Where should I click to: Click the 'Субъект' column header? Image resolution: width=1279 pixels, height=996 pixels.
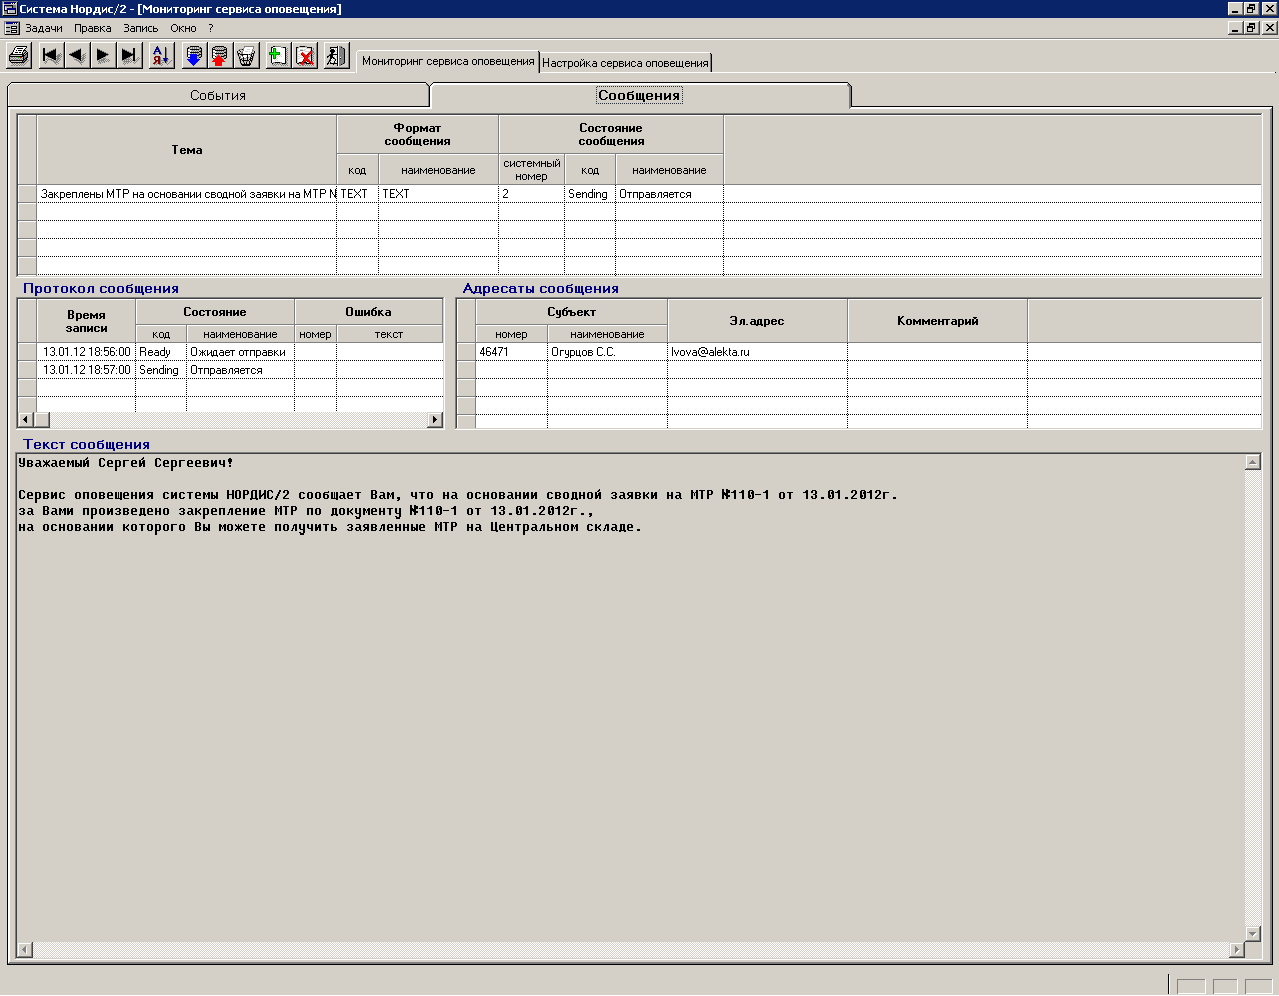tap(571, 312)
